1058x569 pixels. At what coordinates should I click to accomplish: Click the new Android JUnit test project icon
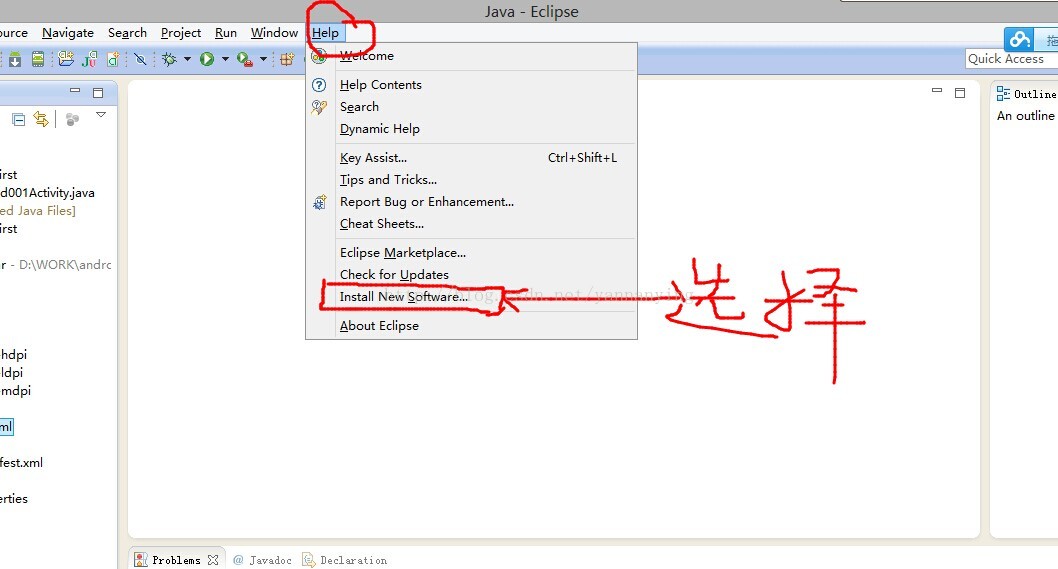[90, 59]
